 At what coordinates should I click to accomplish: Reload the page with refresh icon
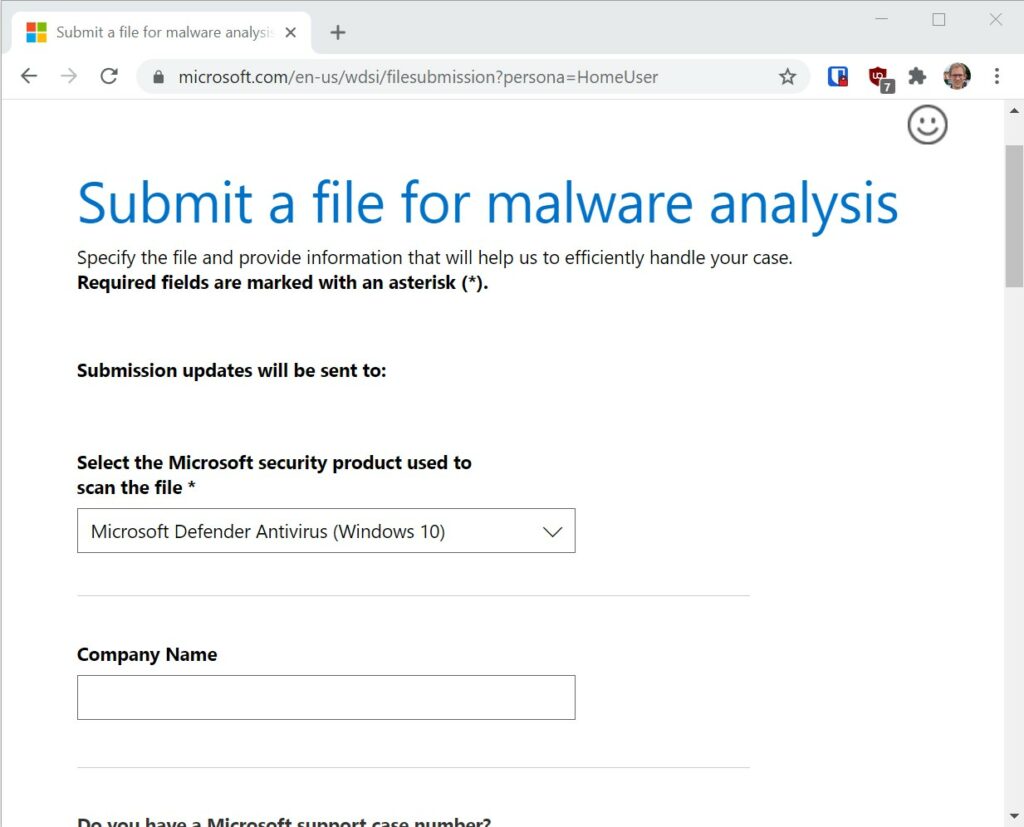[x=109, y=76]
